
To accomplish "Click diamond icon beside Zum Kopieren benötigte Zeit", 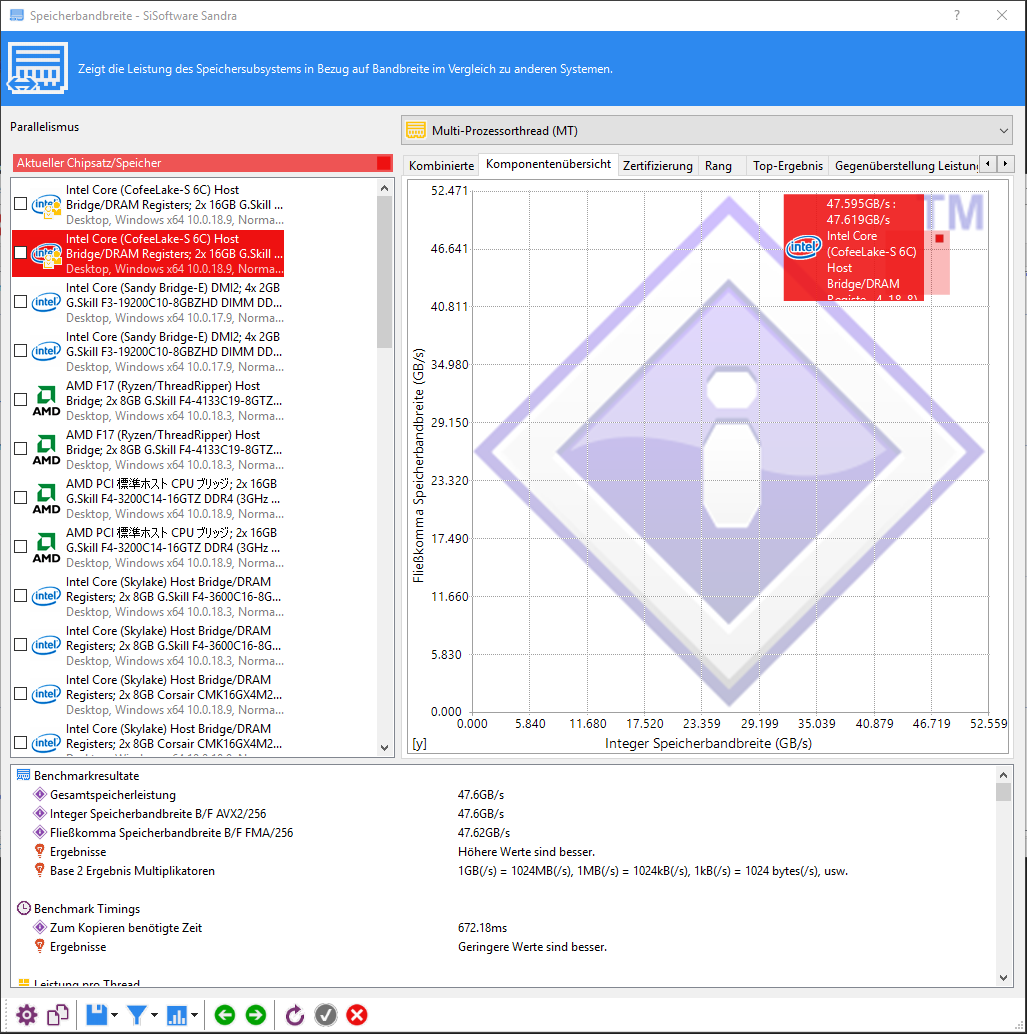I will [40, 927].
